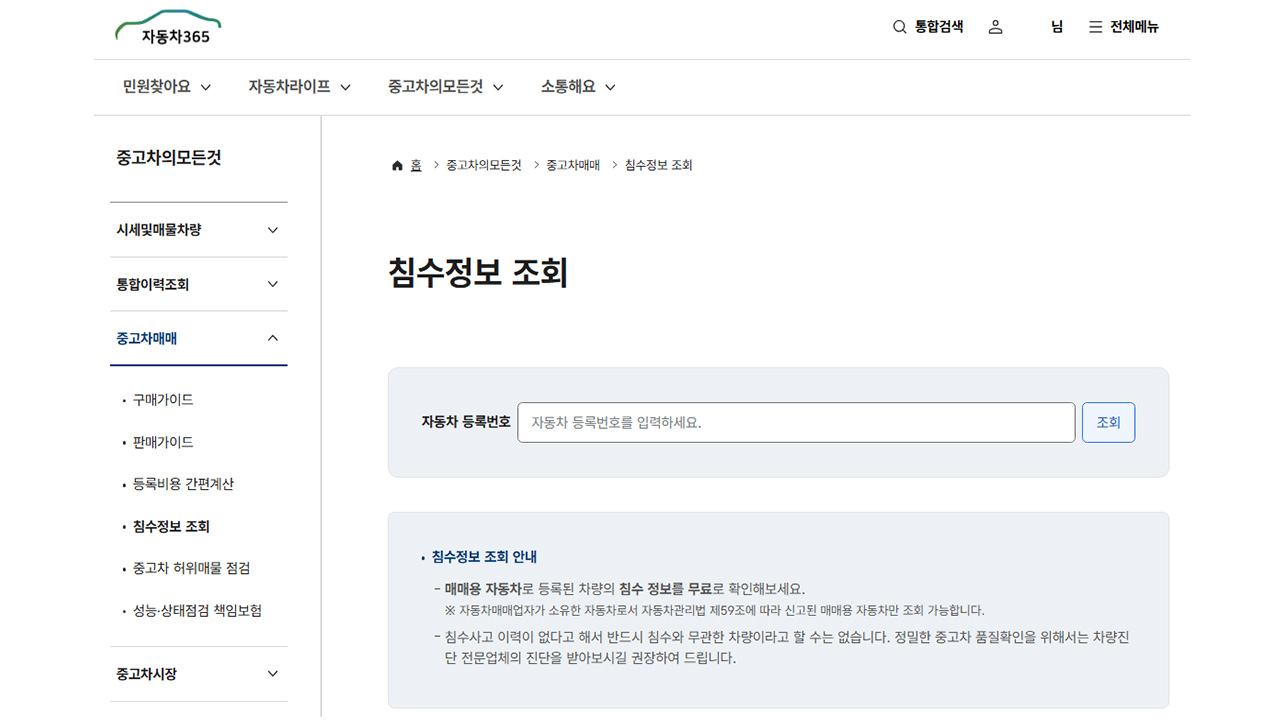Open 성능·상태점검 책임보험 link
Image resolution: width=1280 pixels, height=720 pixels.
(x=197, y=610)
